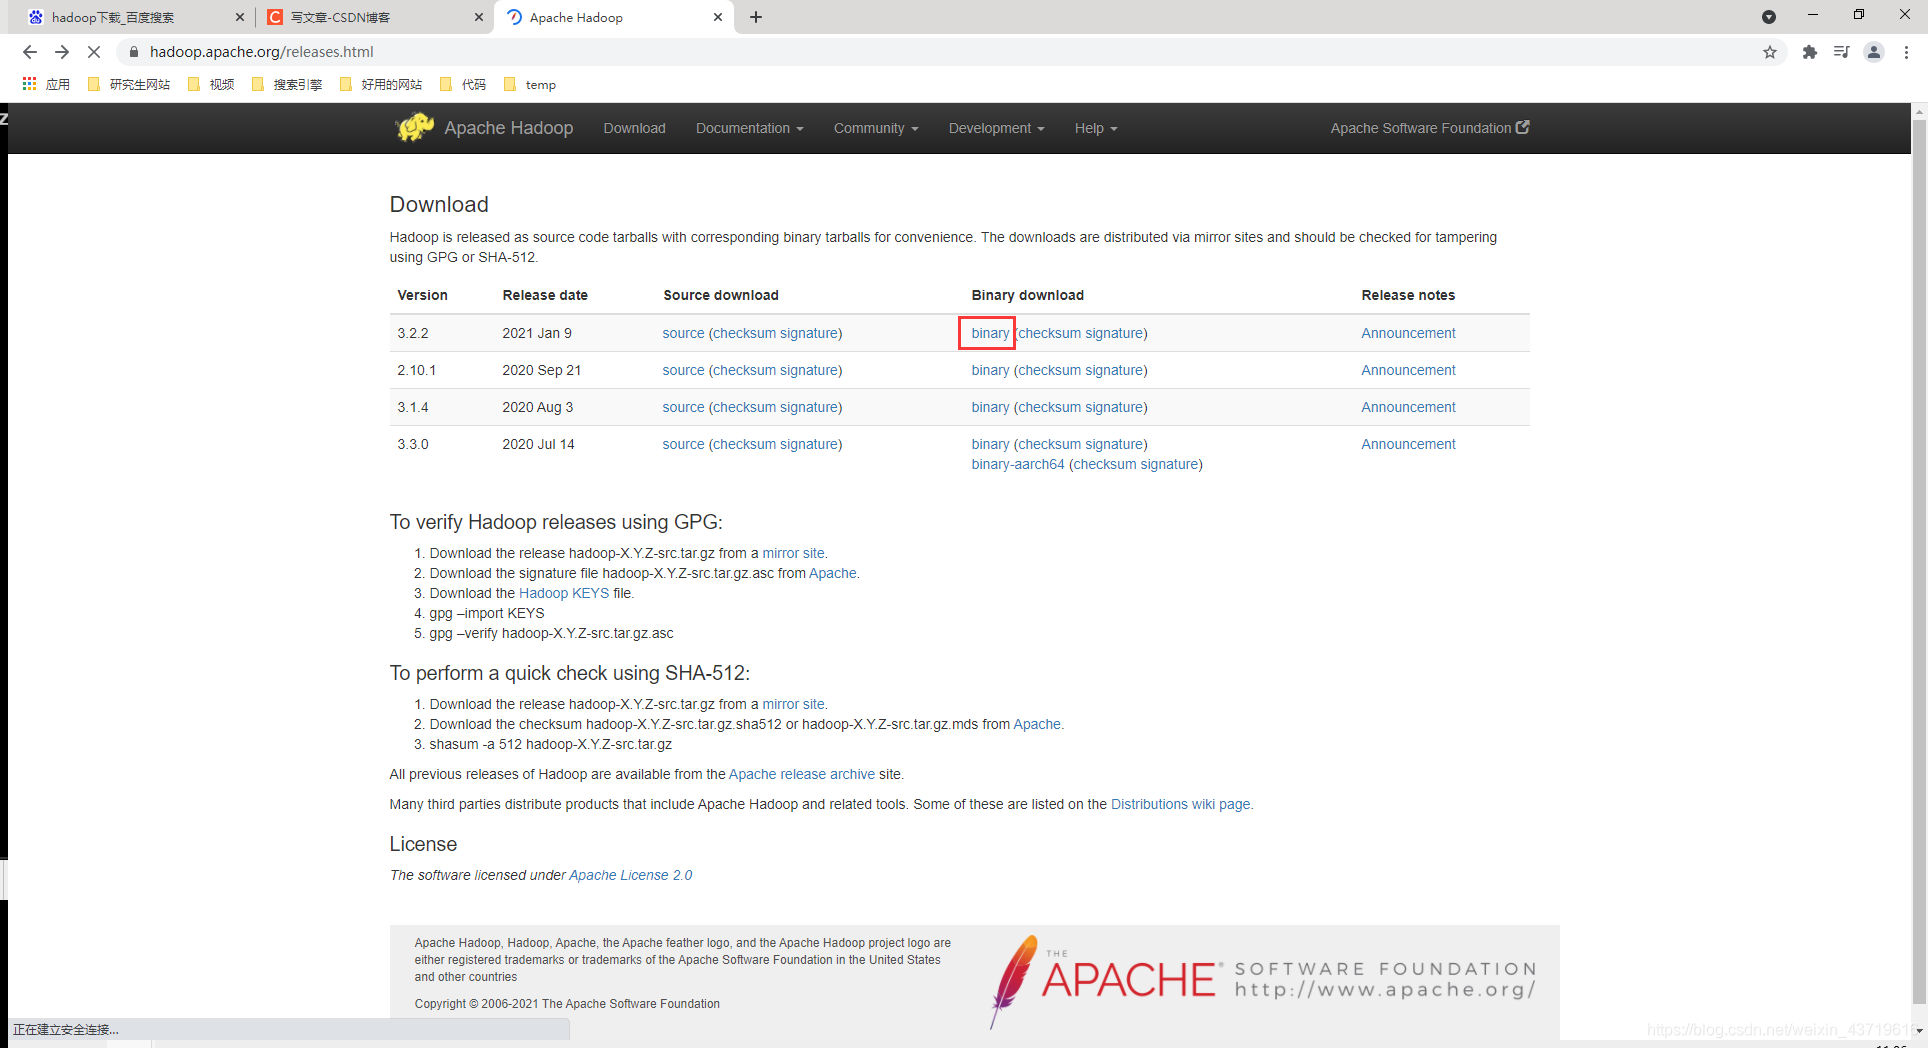Click the site lock icon in address bar
This screenshot has height=1048, width=1928.
click(x=133, y=52)
